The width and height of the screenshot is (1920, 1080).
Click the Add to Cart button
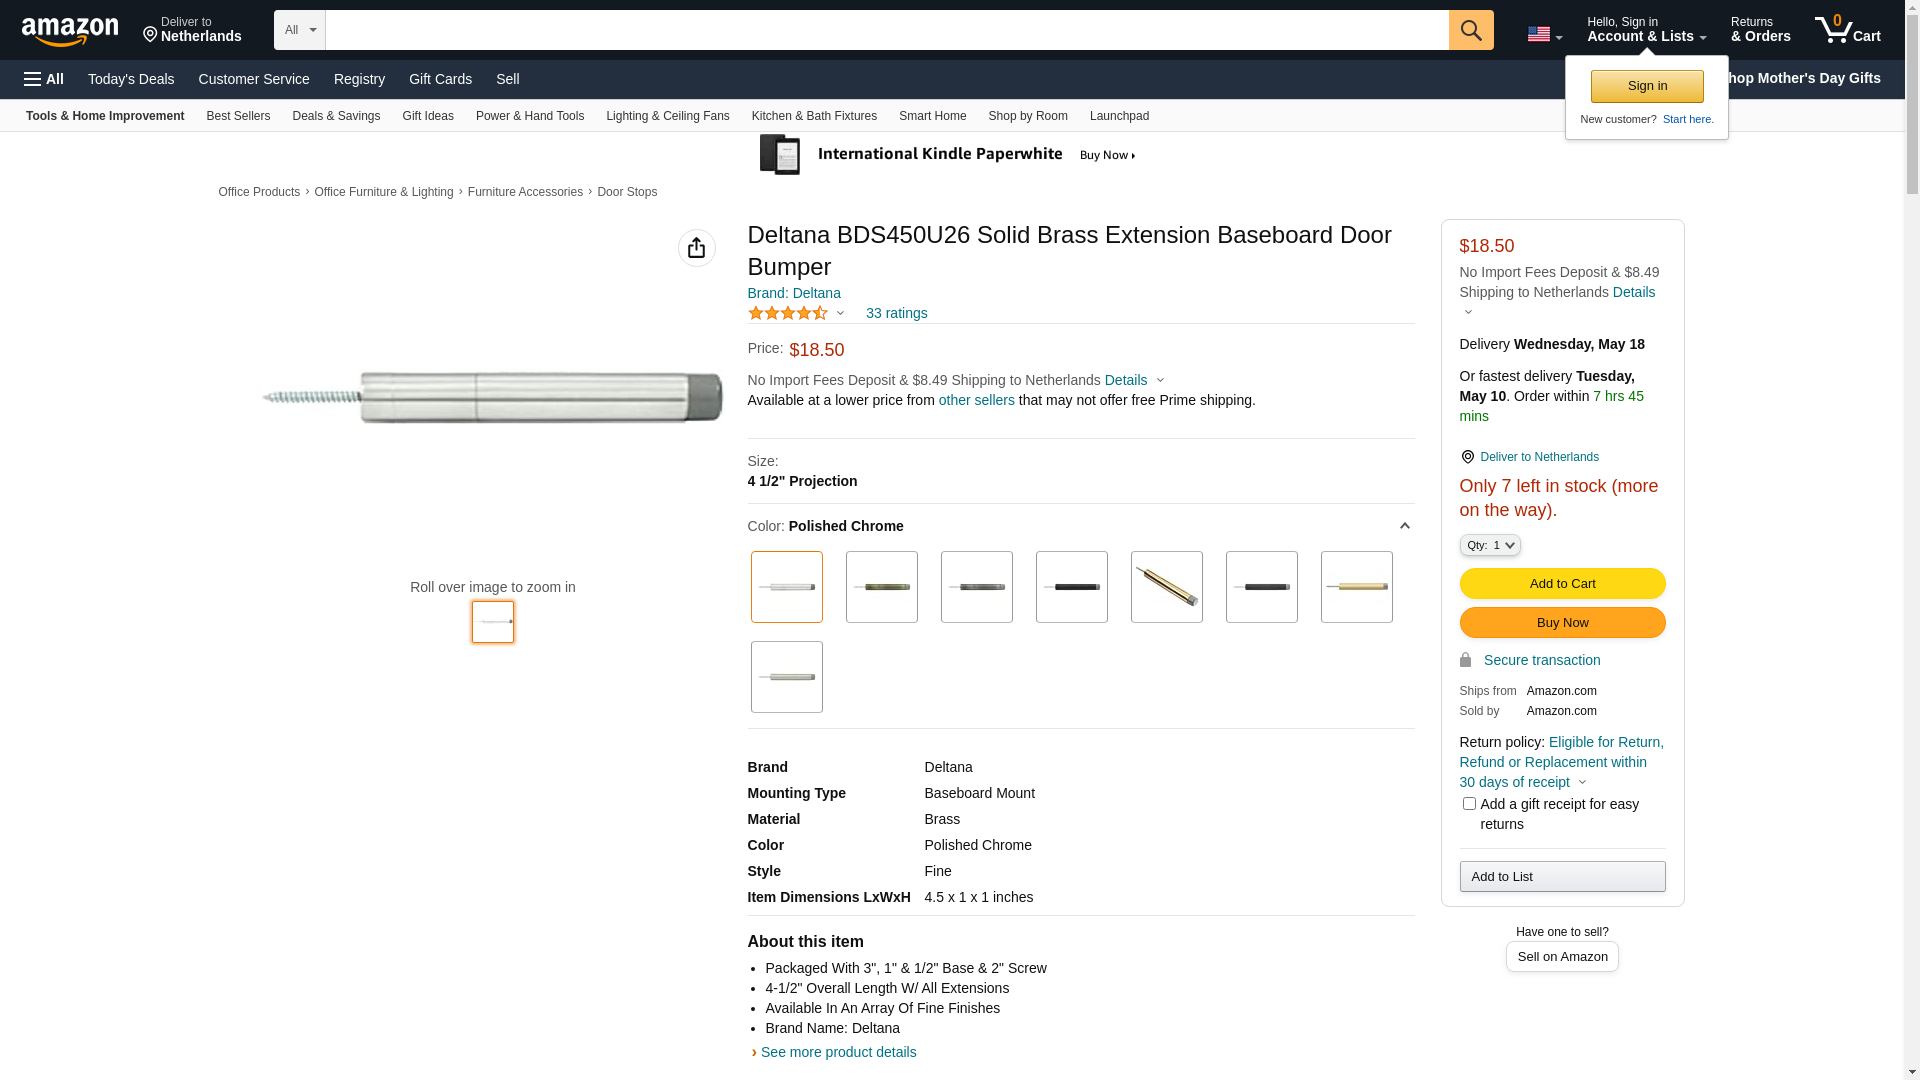(1561, 584)
